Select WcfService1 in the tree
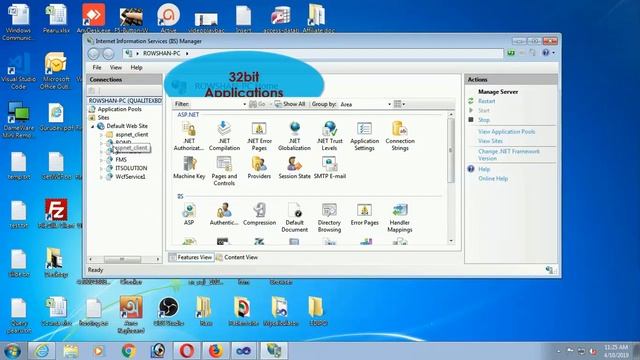640x360 pixels. point(130,177)
